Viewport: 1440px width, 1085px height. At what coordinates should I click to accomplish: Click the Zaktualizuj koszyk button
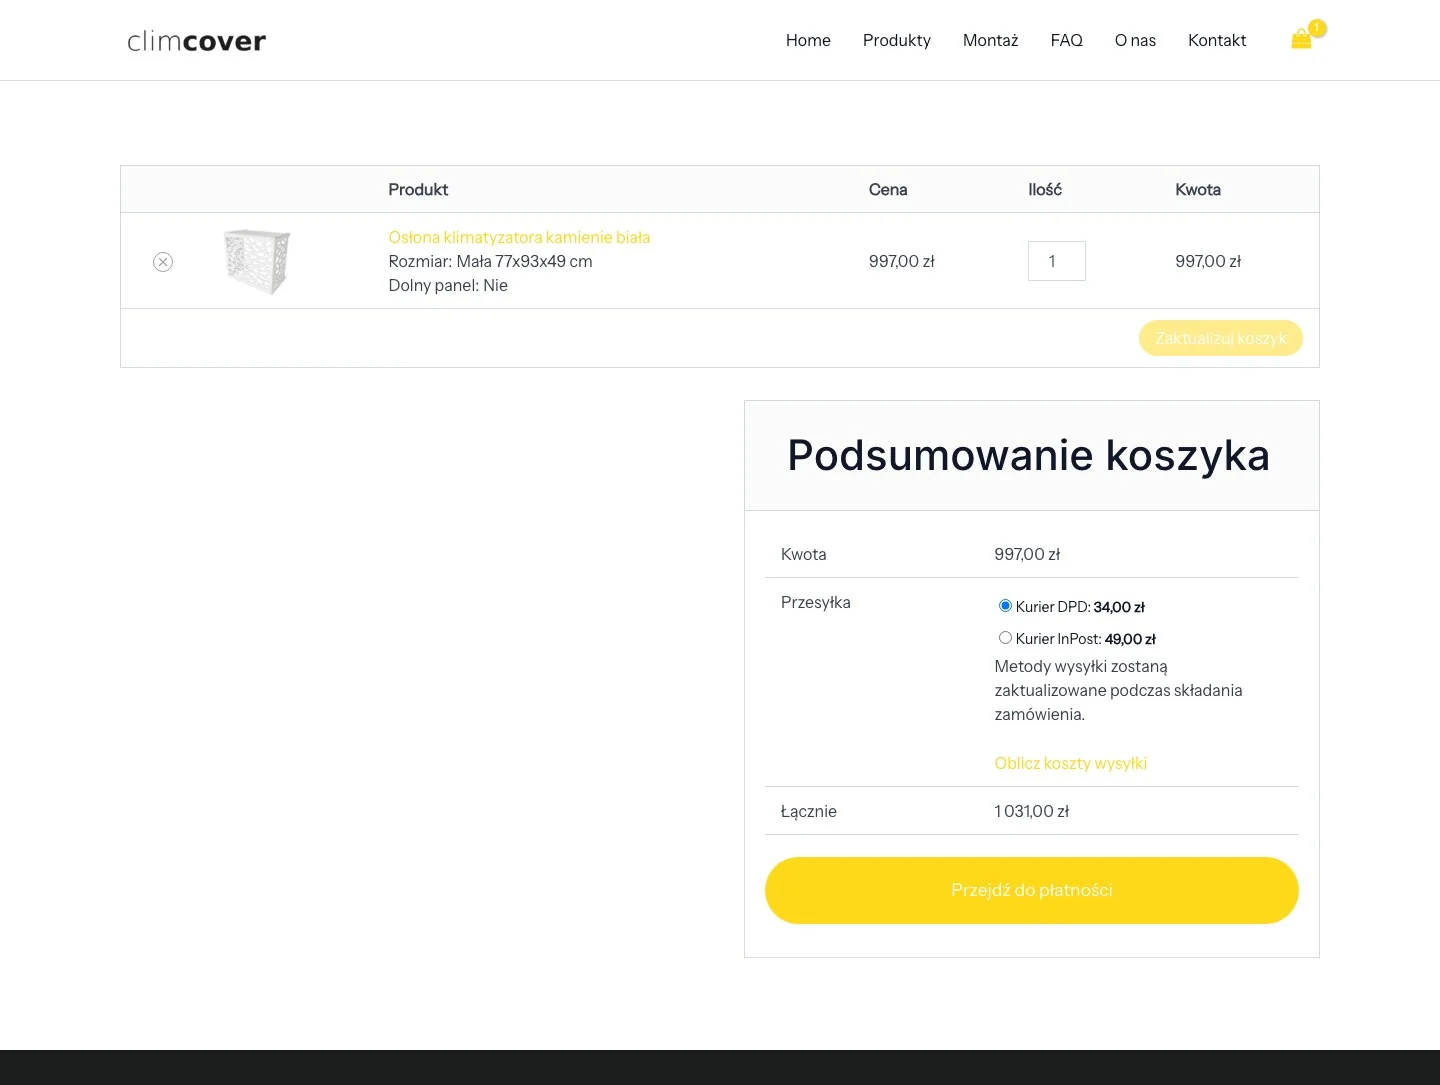click(x=1221, y=338)
